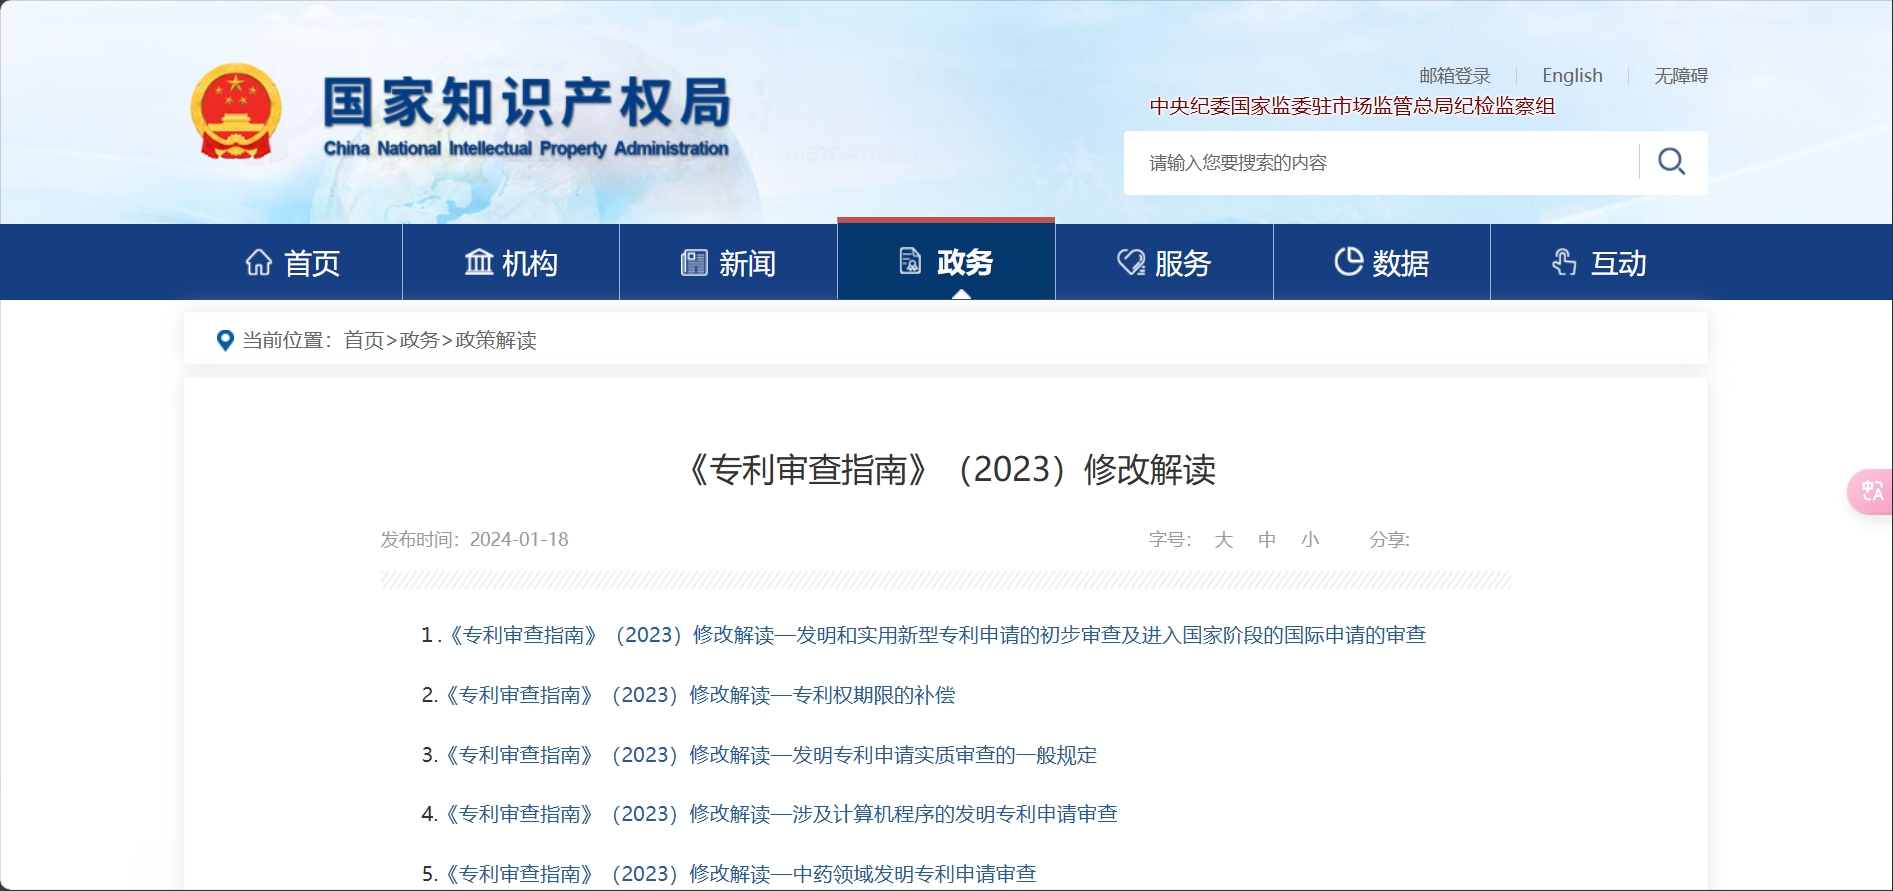Open the 中央纪委国家监委 red link
1893x891 pixels.
[x=1352, y=106]
